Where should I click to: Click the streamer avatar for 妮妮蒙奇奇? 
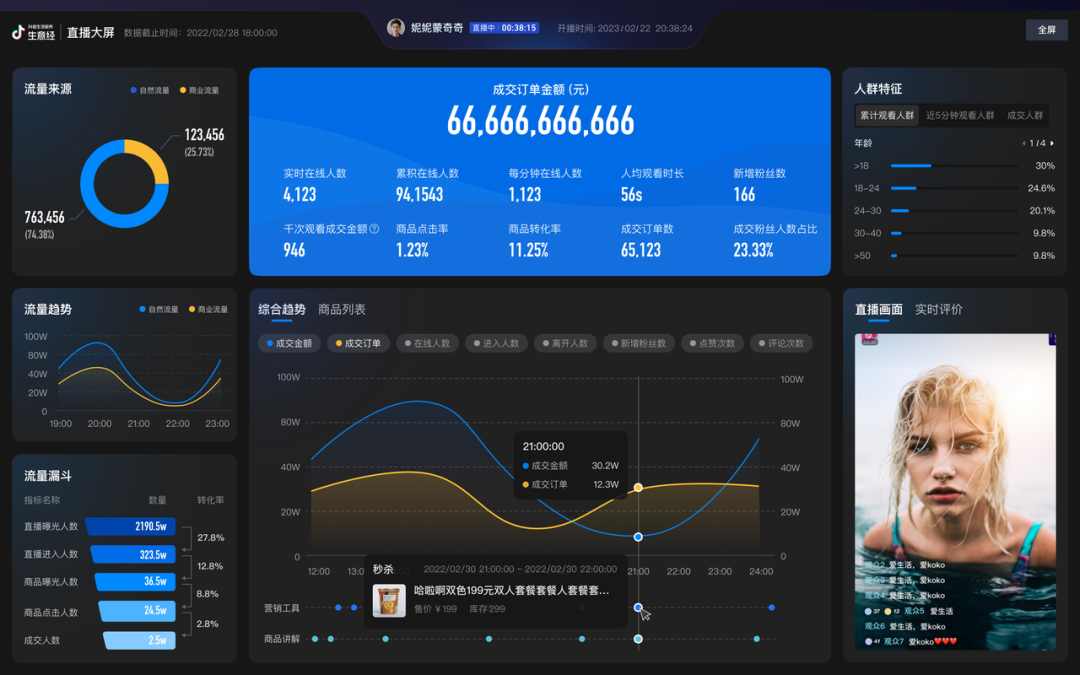pyautogui.click(x=396, y=28)
